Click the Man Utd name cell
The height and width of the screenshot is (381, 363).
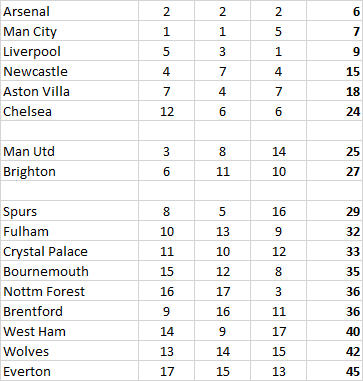(69, 151)
